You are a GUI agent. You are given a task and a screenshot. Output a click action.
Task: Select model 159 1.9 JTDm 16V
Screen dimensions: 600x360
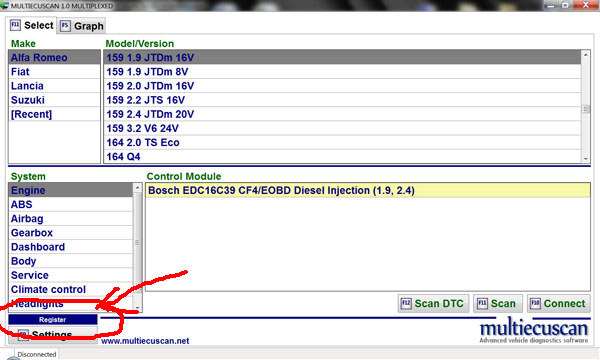coord(342,57)
